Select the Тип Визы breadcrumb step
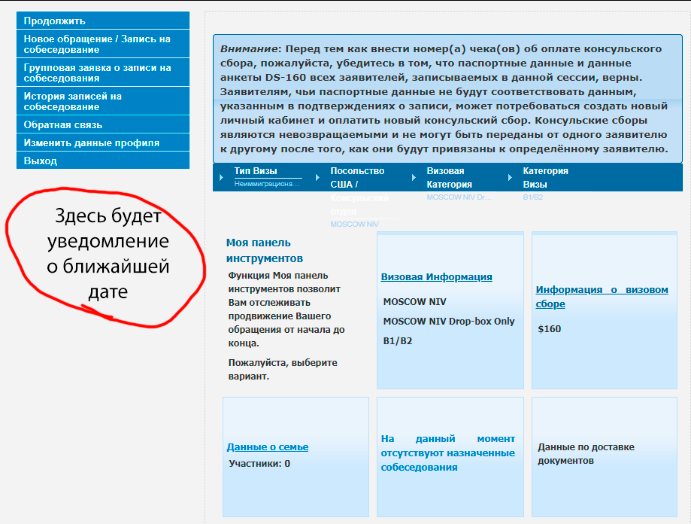The width and height of the screenshot is (691, 524). point(256,171)
